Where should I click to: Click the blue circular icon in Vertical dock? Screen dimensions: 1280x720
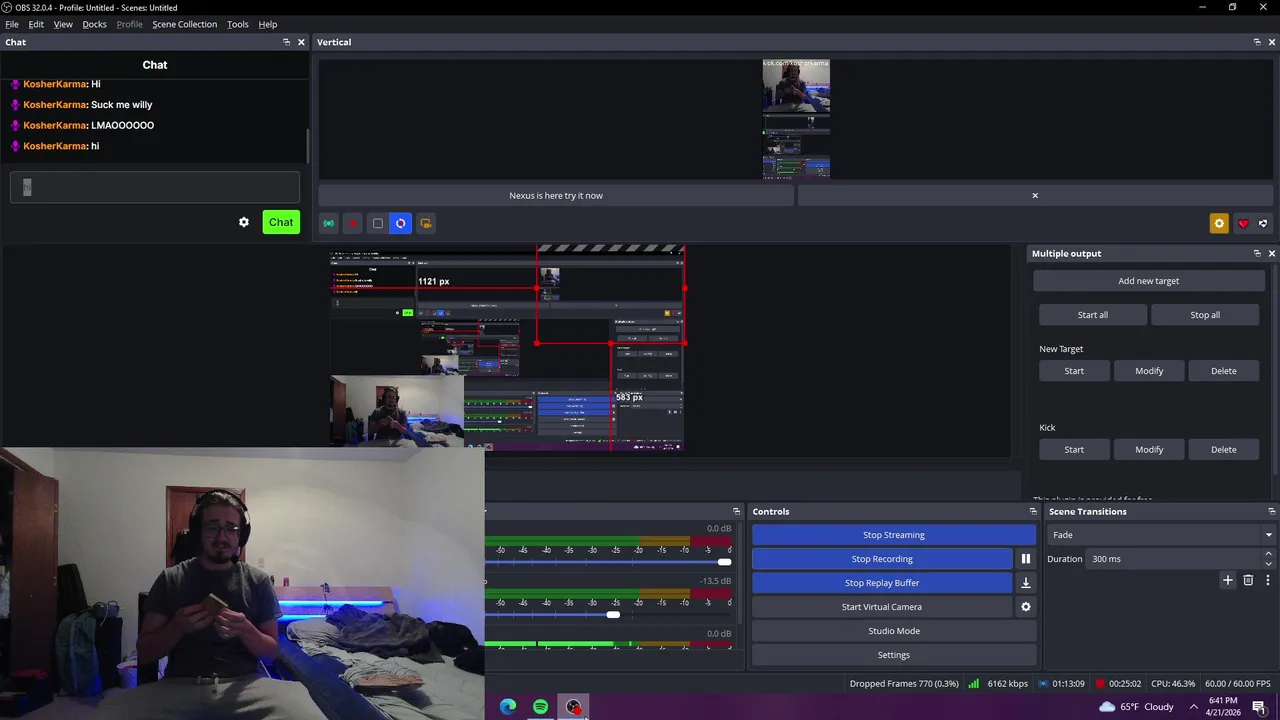click(x=401, y=223)
